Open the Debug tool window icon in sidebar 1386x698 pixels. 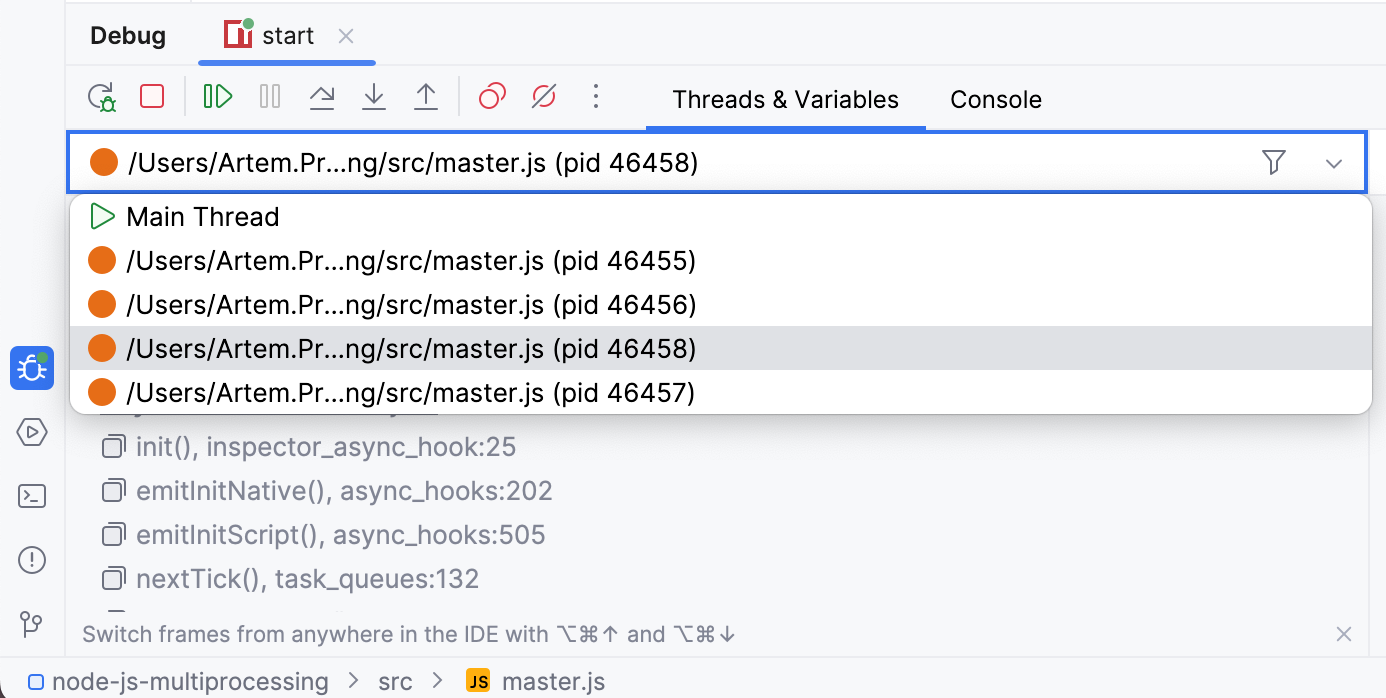(31, 368)
